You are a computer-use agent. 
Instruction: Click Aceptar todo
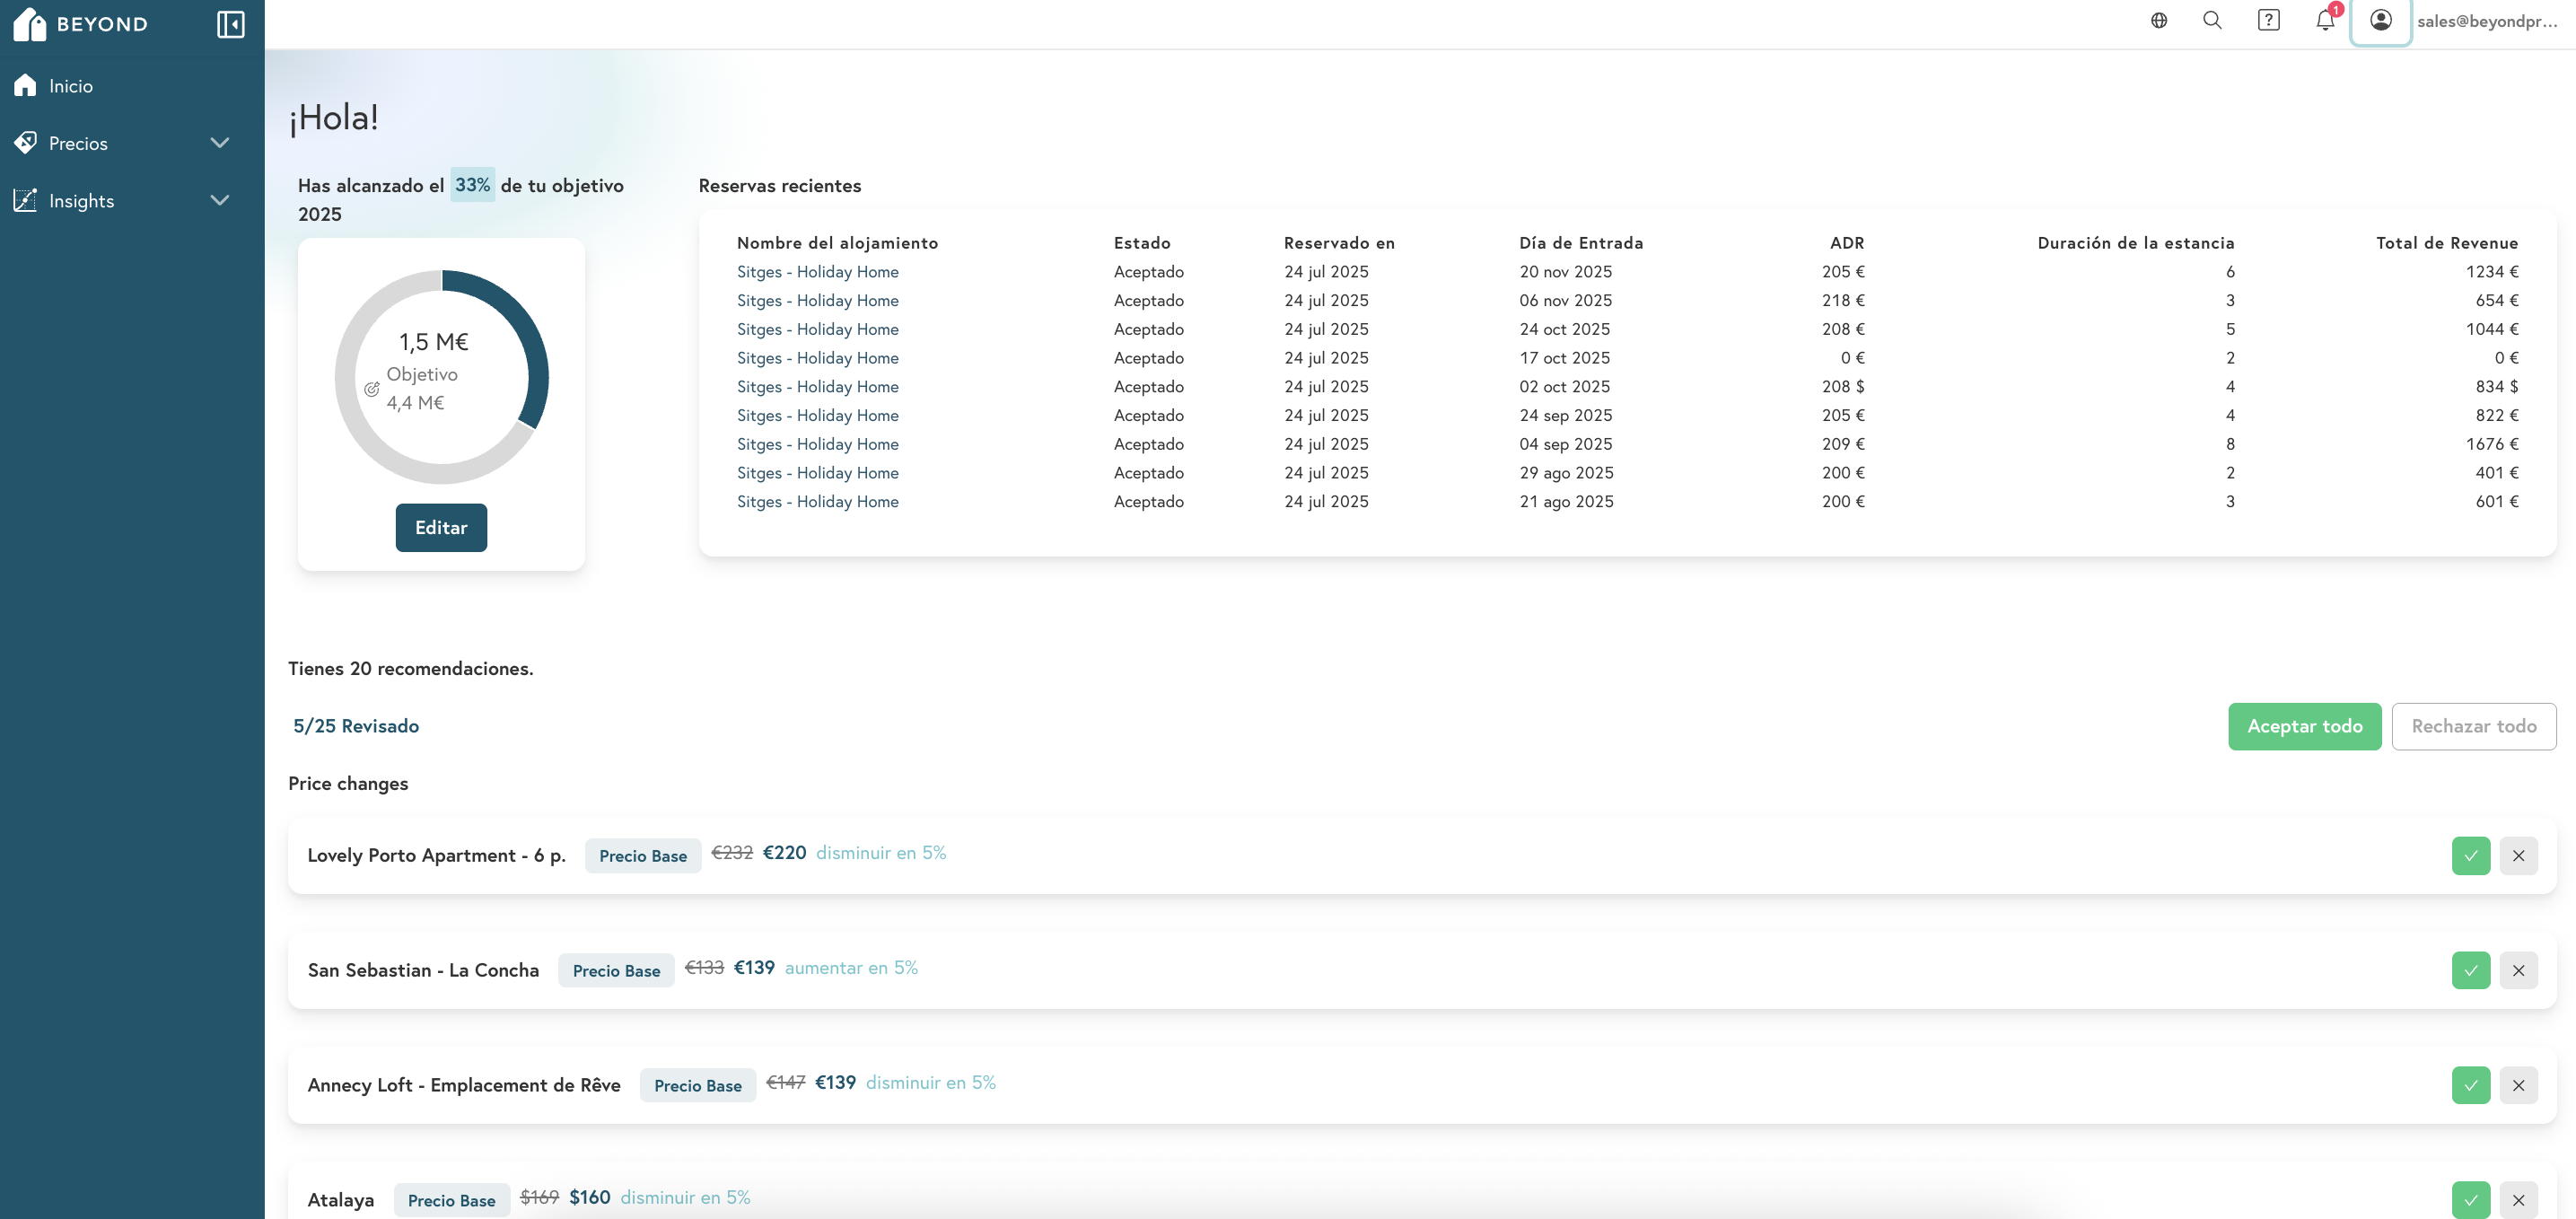coord(2304,727)
